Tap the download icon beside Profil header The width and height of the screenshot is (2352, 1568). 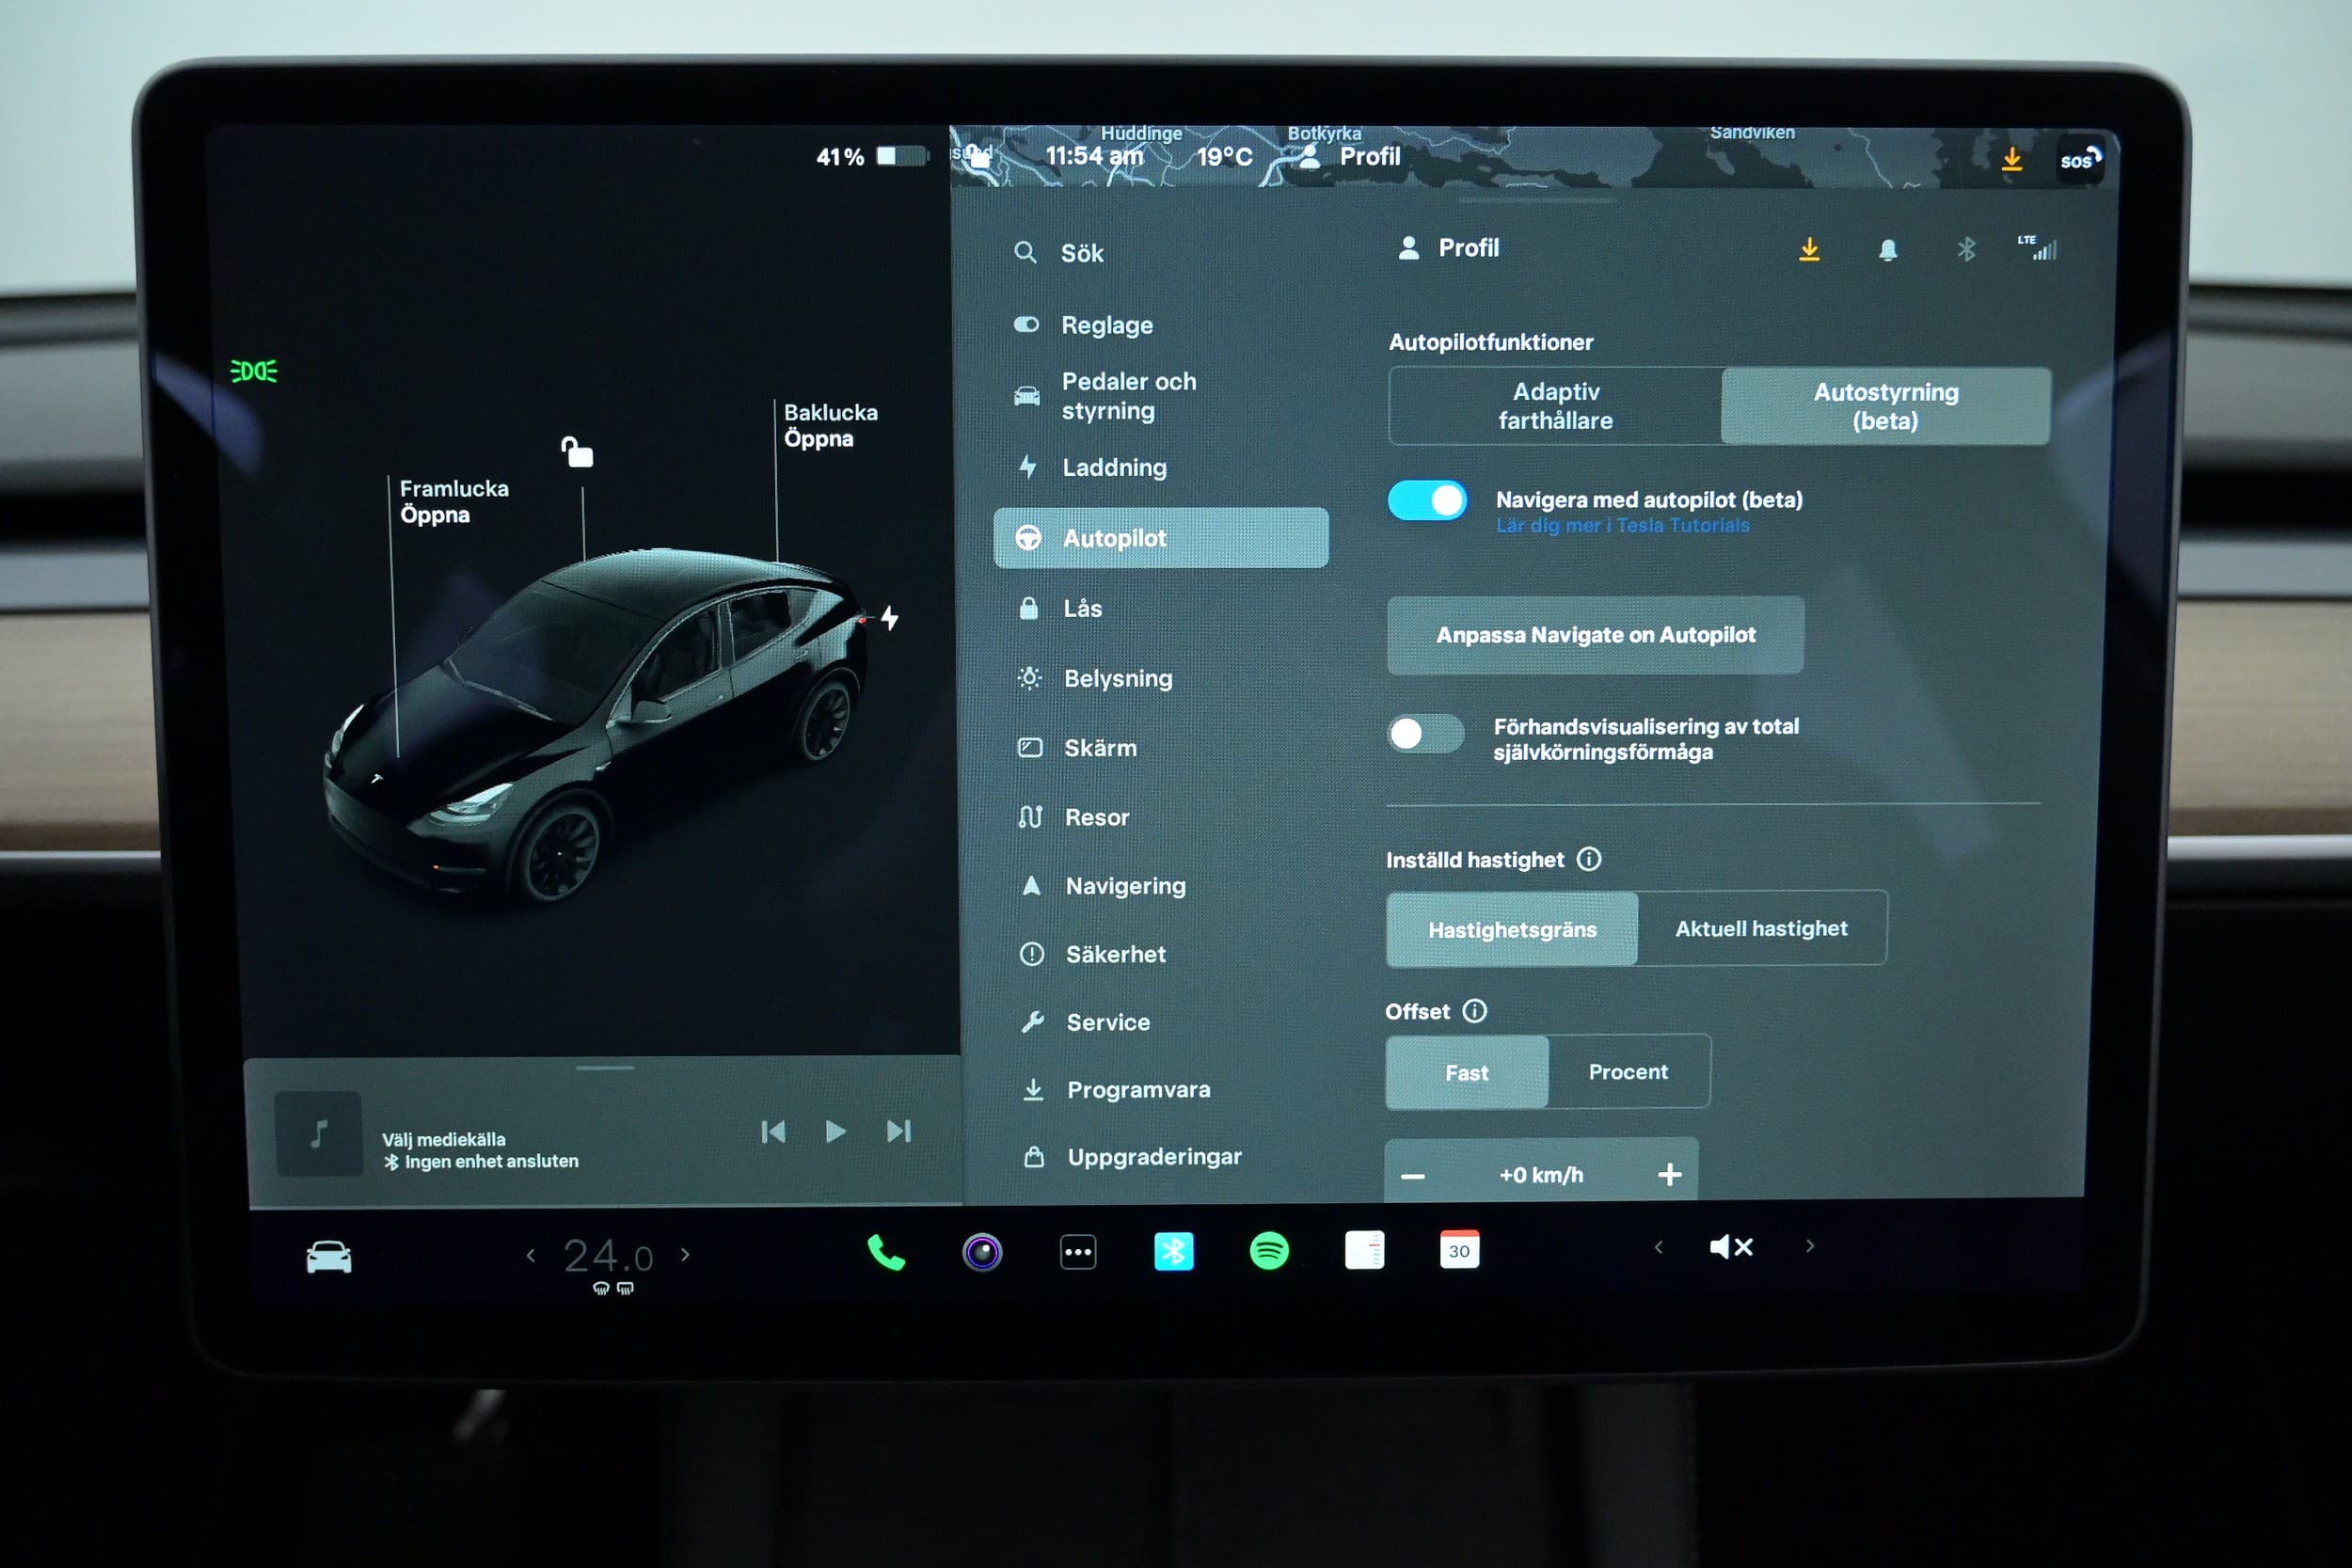click(x=1809, y=249)
